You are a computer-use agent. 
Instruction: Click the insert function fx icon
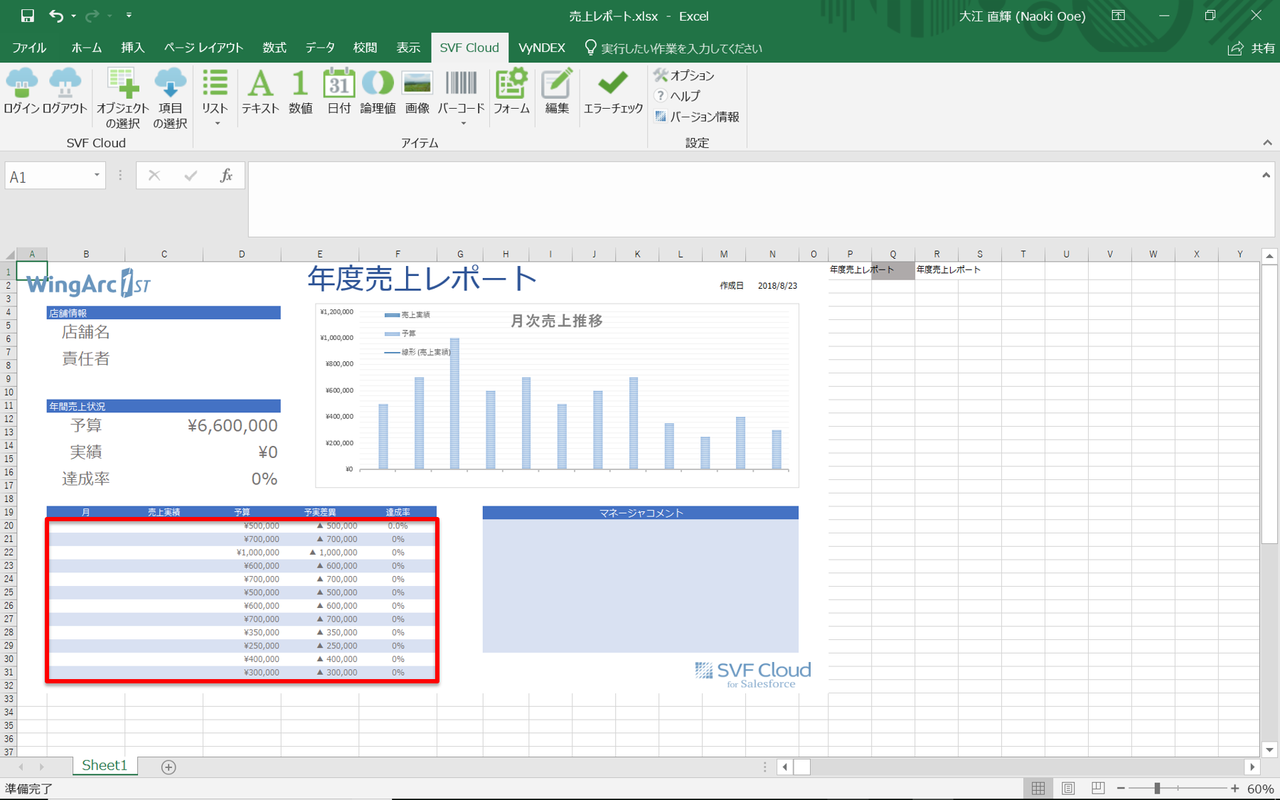click(227, 176)
